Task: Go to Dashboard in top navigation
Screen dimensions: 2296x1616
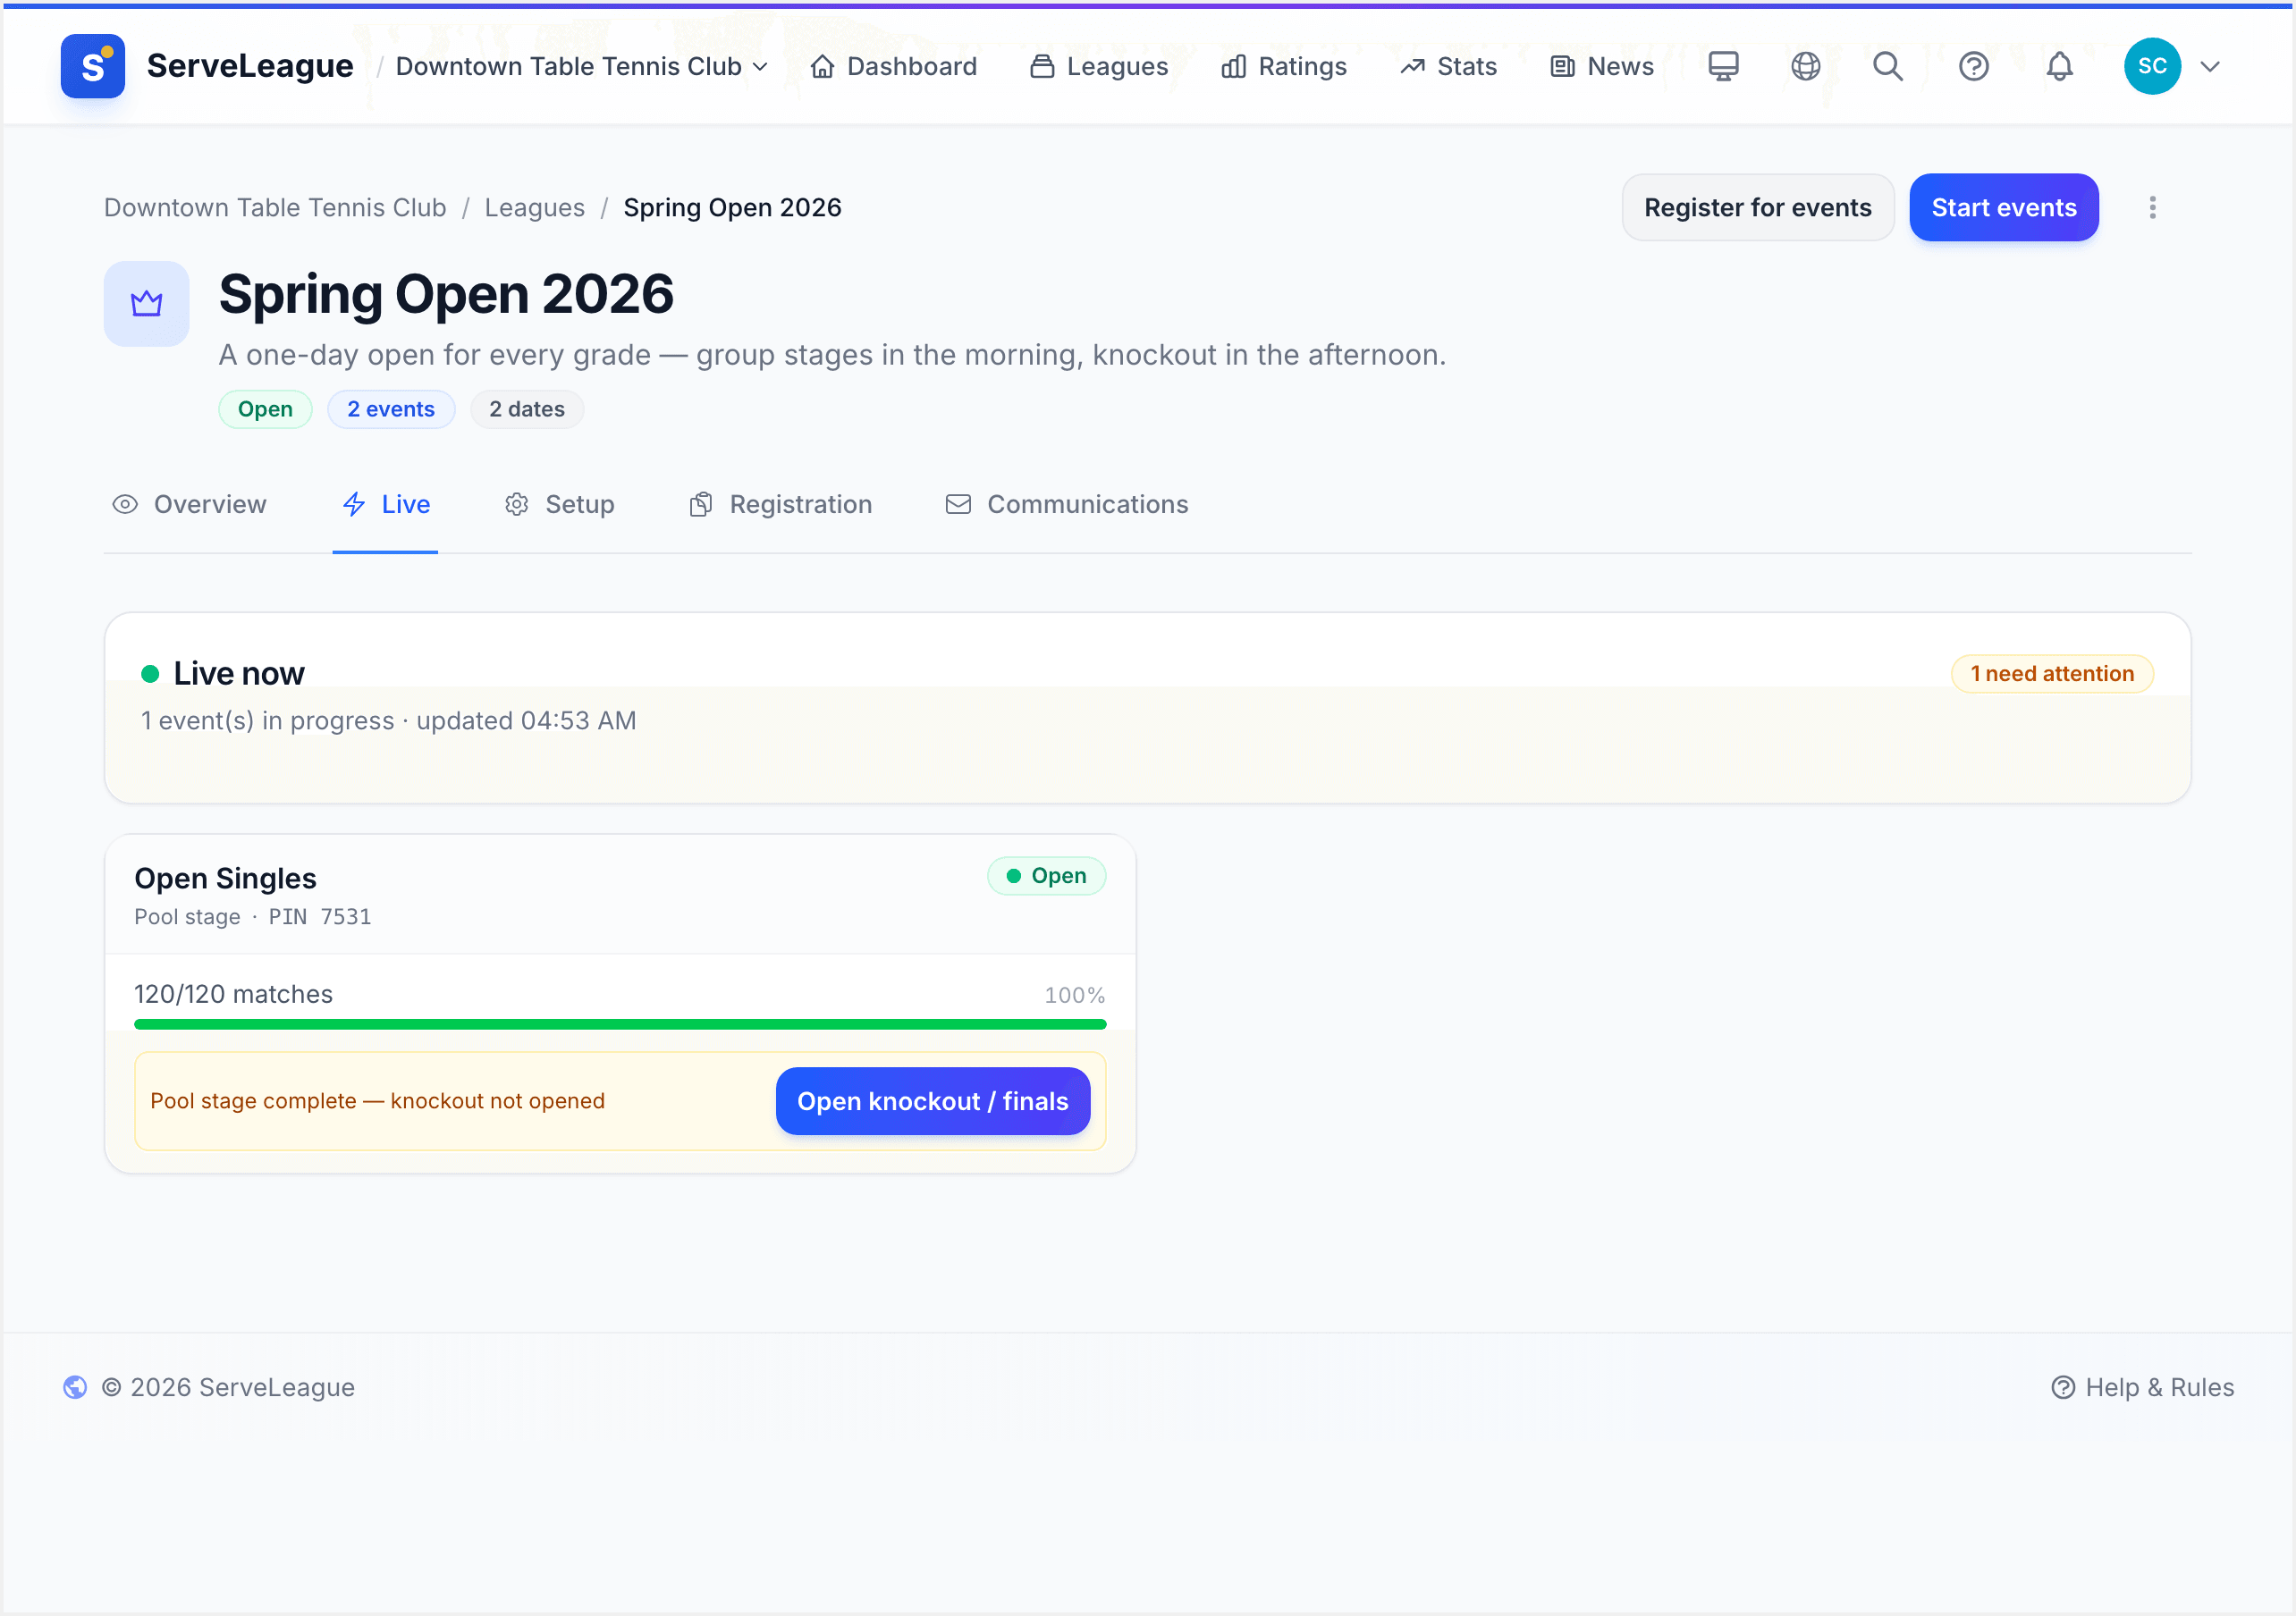Action: tap(893, 66)
